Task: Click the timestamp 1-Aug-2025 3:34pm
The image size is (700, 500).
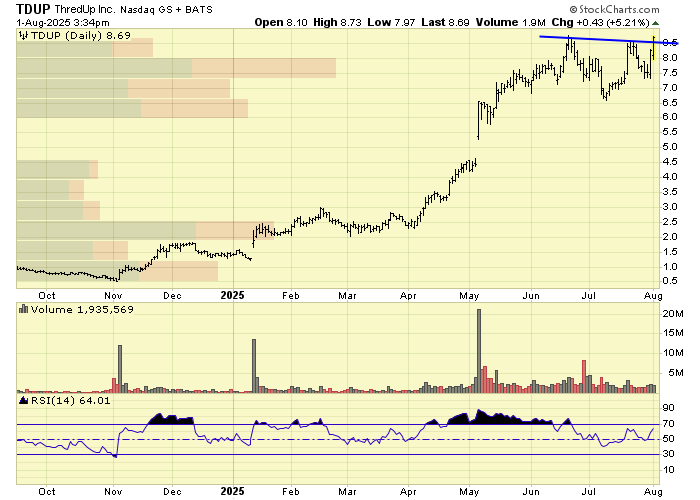Action: pos(62,22)
